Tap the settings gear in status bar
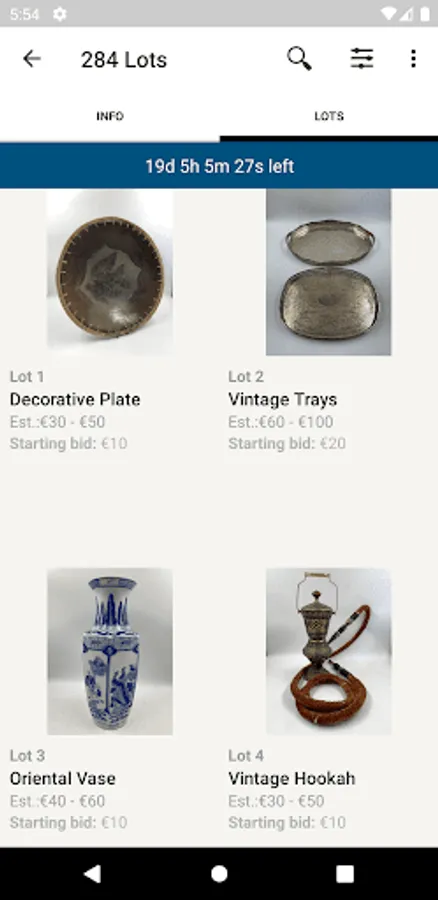This screenshot has height=900, width=438. [60, 14]
